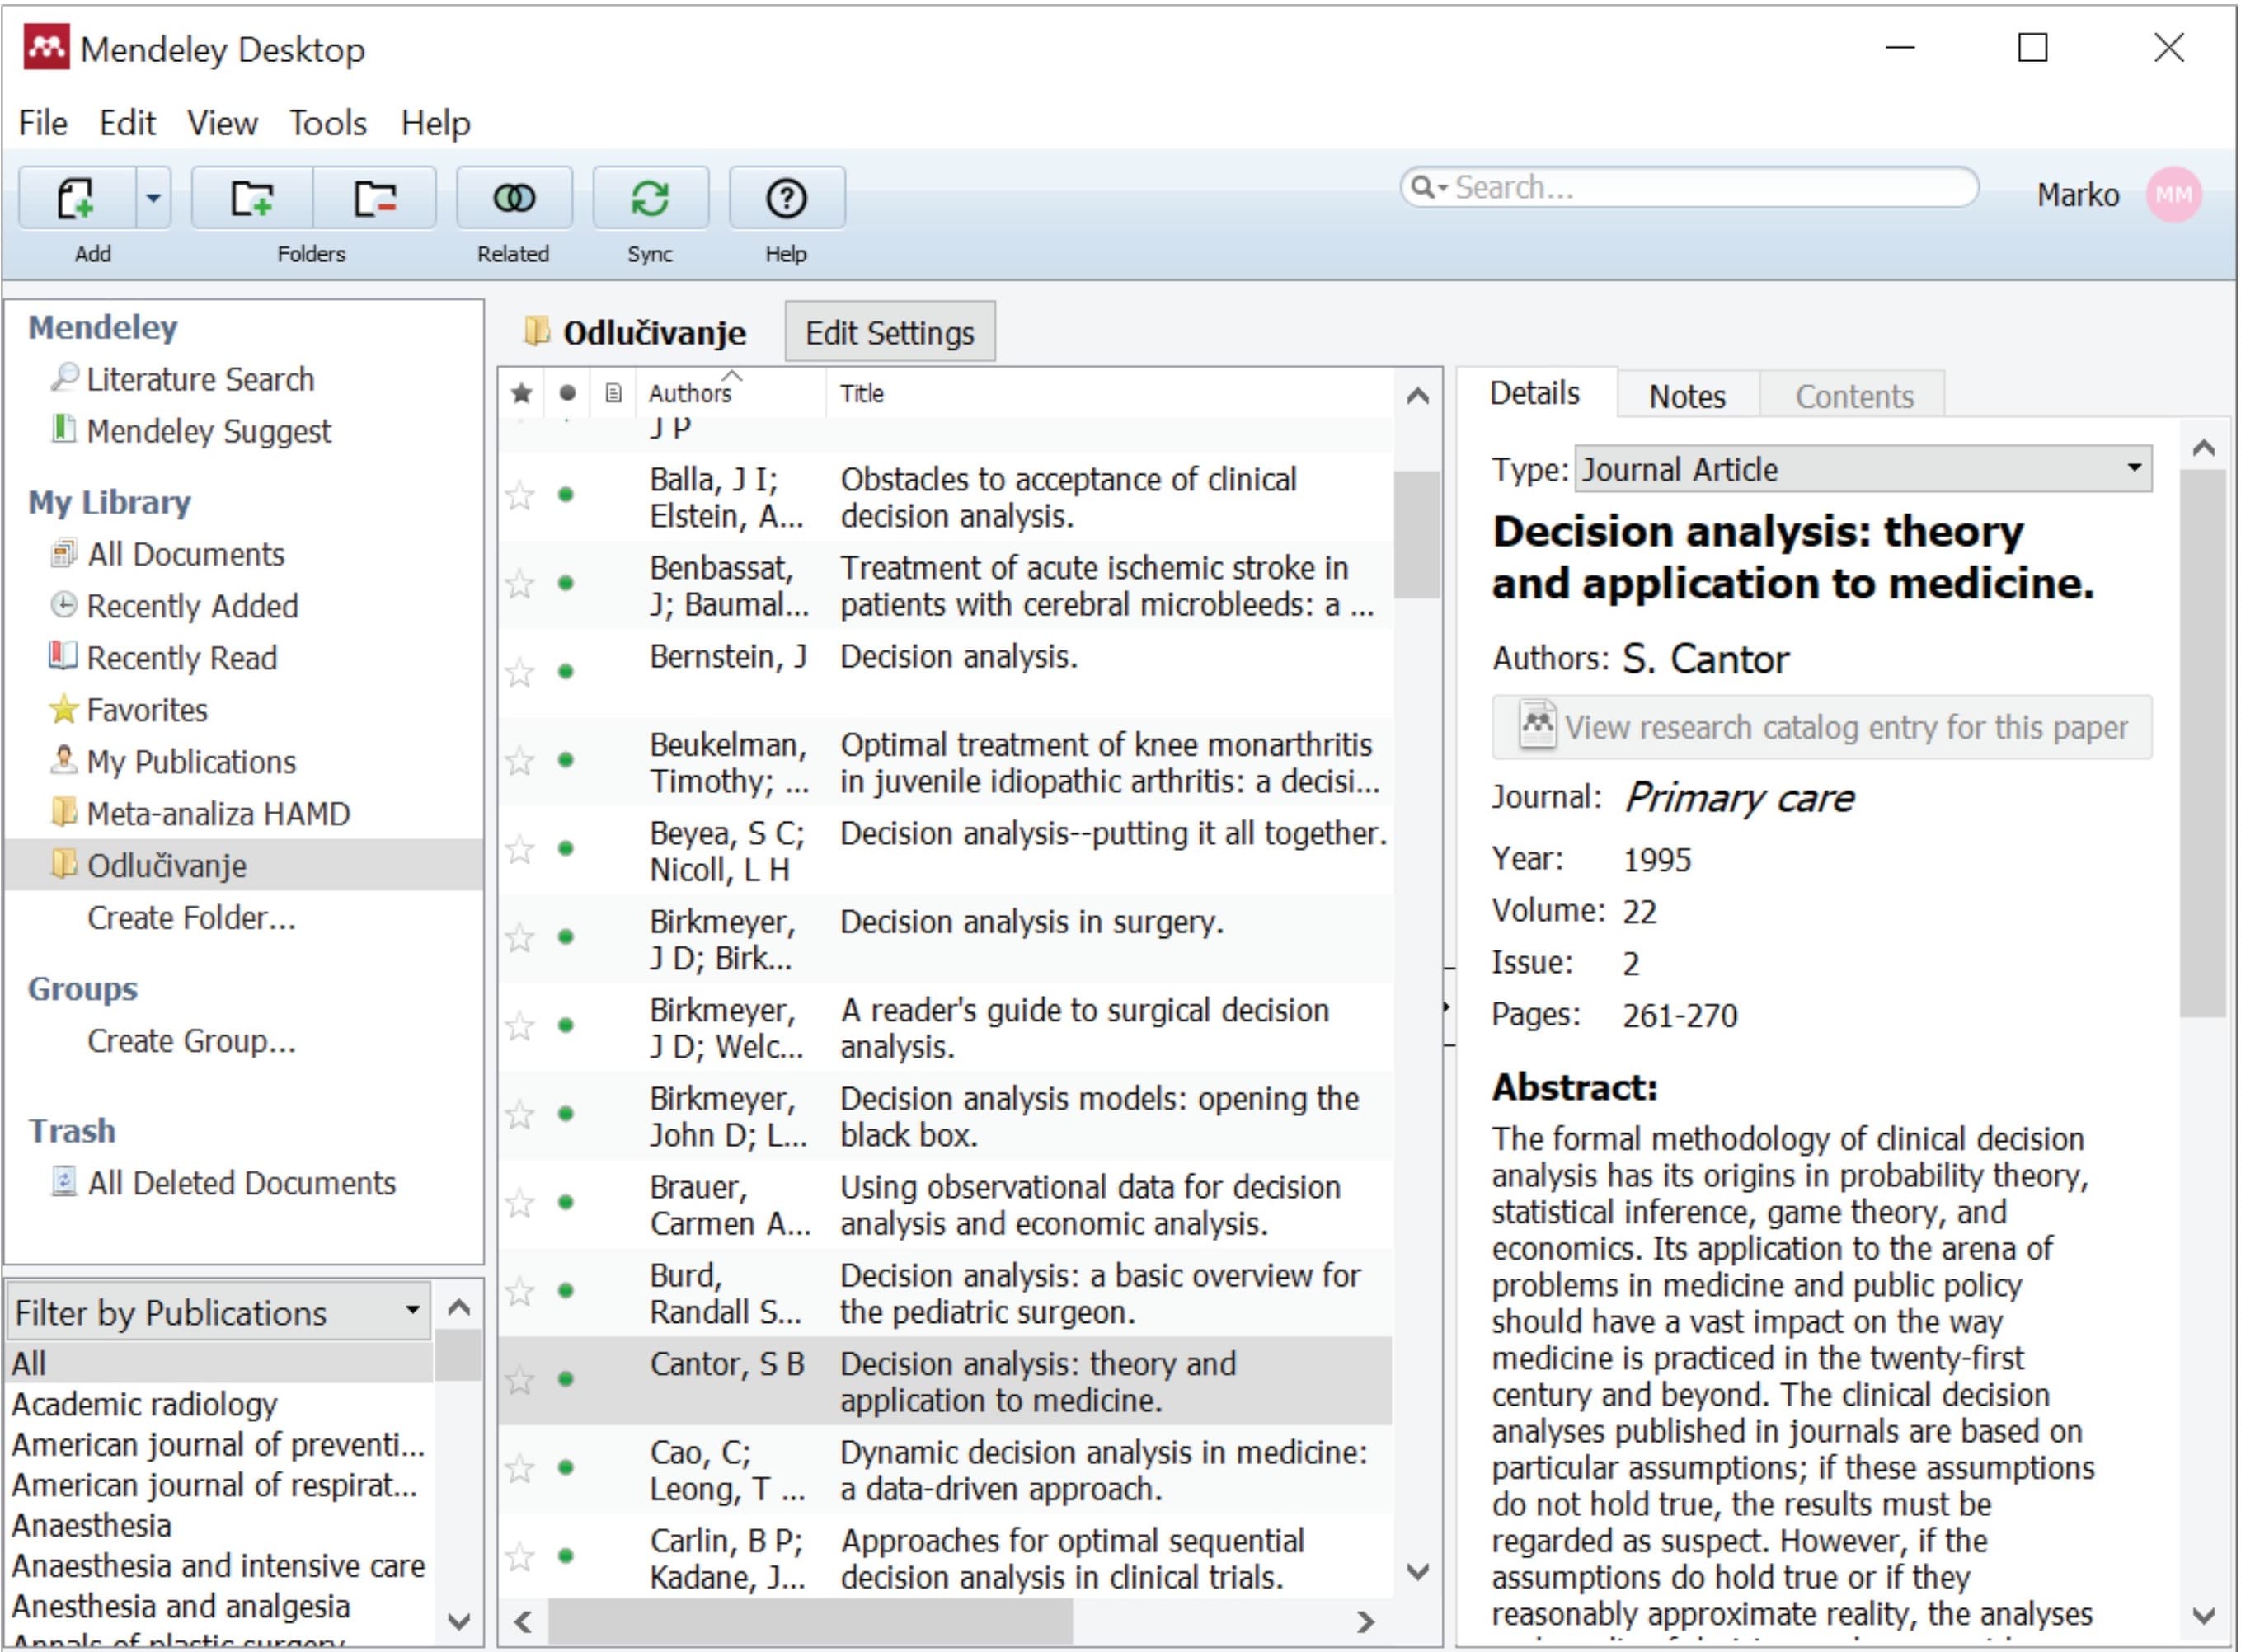Click the Create Group... link

[191, 1041]
